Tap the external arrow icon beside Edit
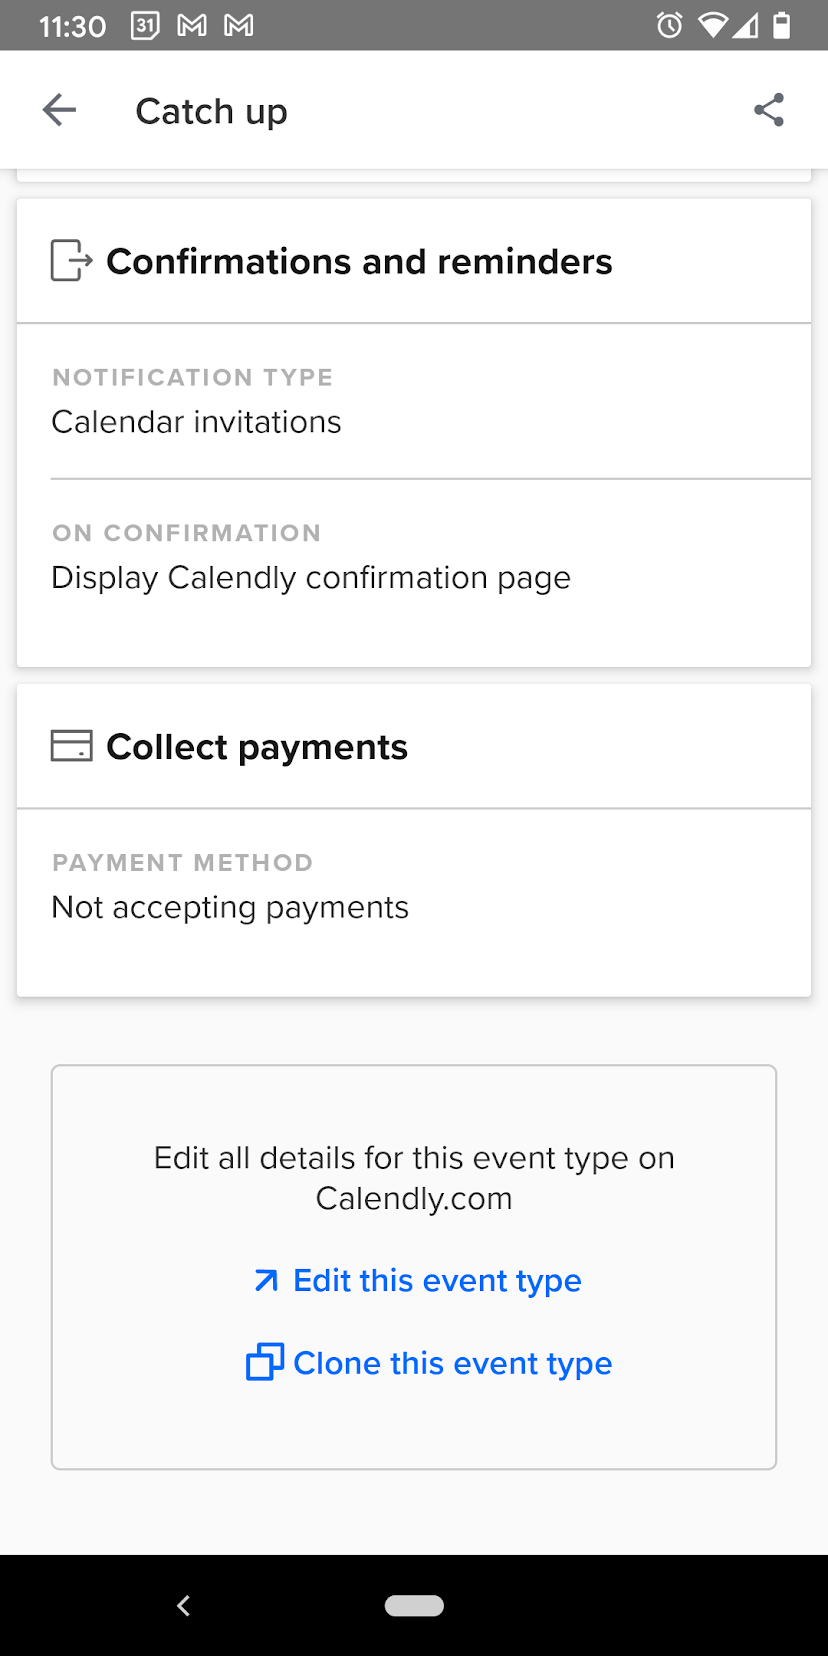The image size is (828, 1656). click(266, 1281)
